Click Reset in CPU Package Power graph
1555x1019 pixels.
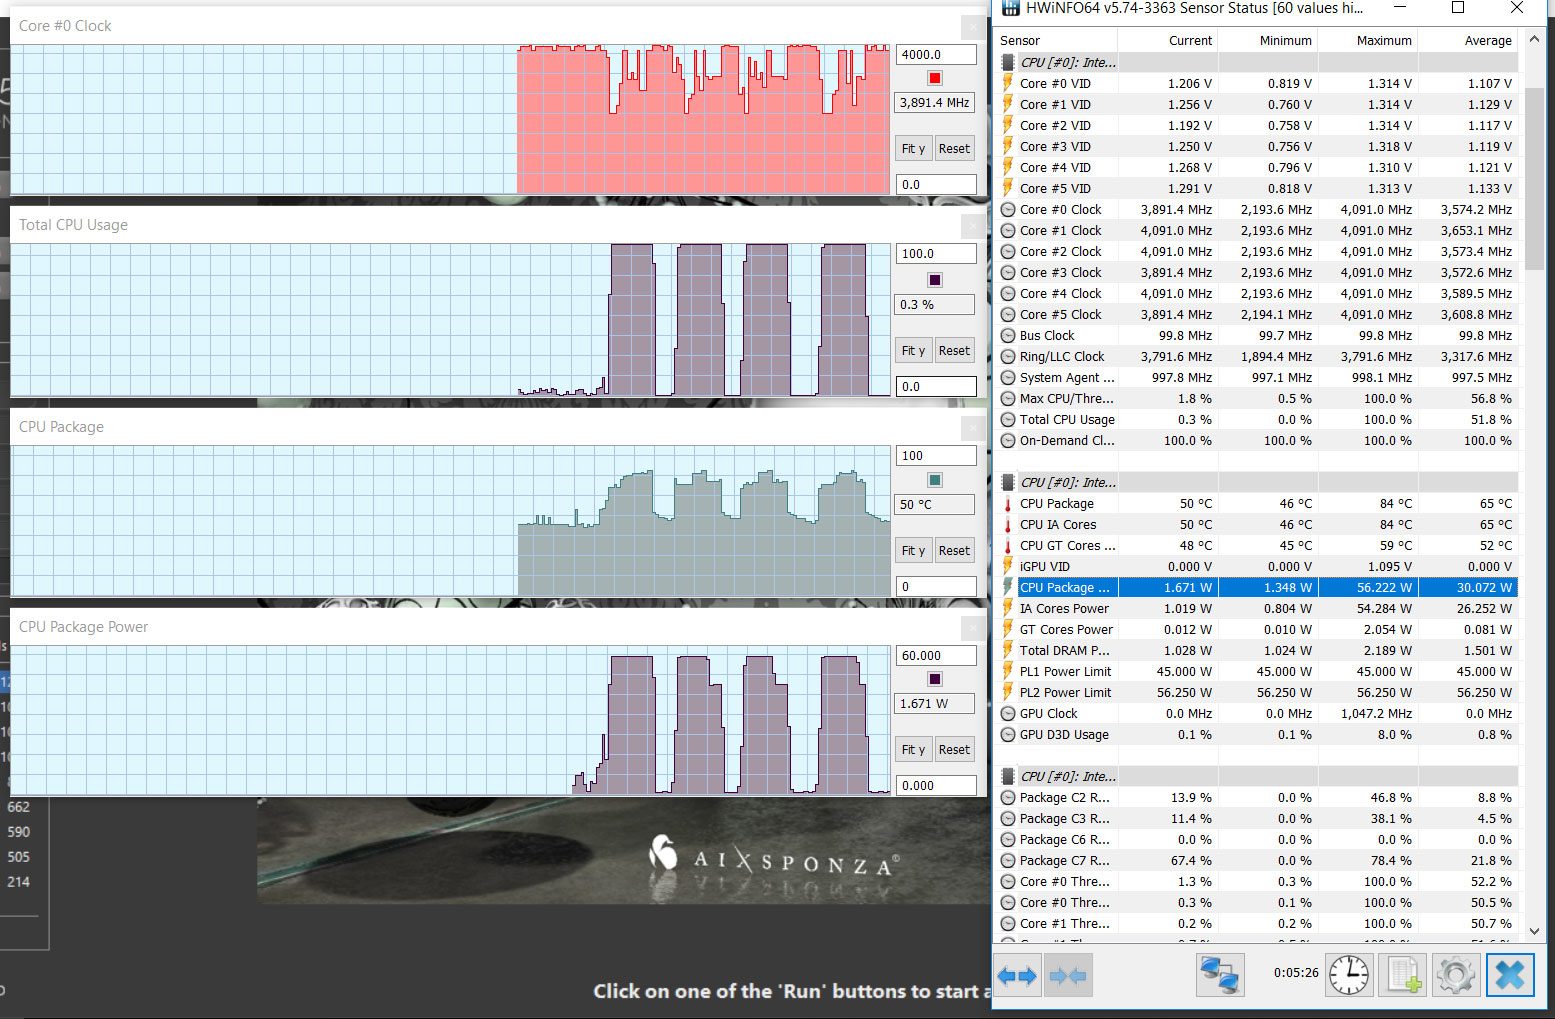tap(954, 749)
